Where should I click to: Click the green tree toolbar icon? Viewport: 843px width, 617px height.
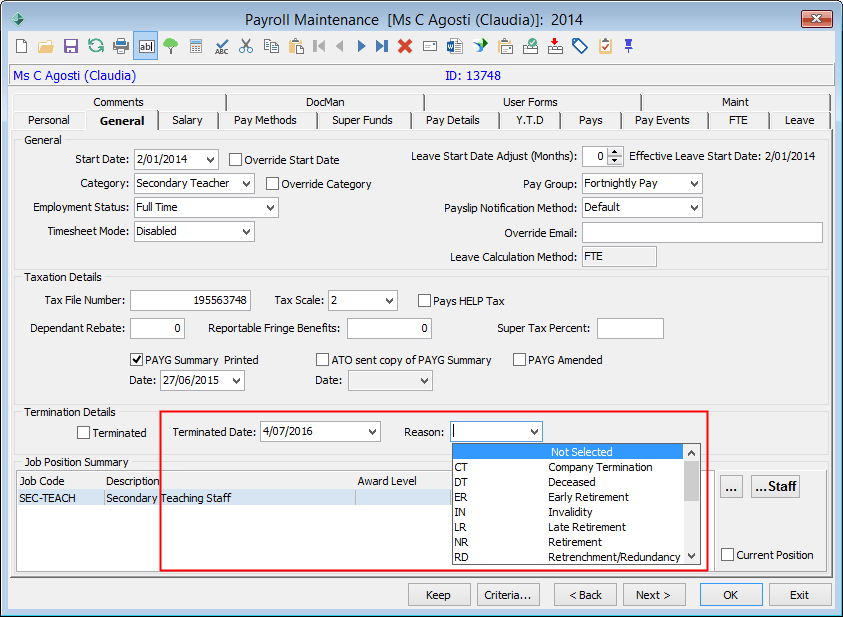pos(170,46)
